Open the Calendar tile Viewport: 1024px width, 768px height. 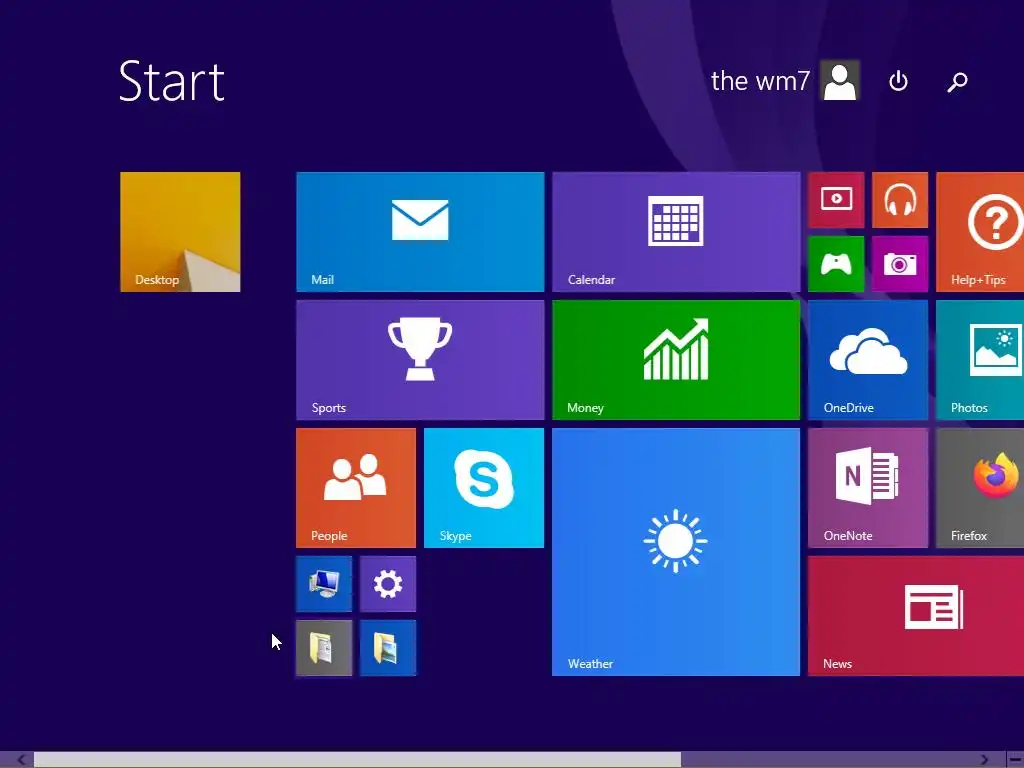[x=676, y=232]
